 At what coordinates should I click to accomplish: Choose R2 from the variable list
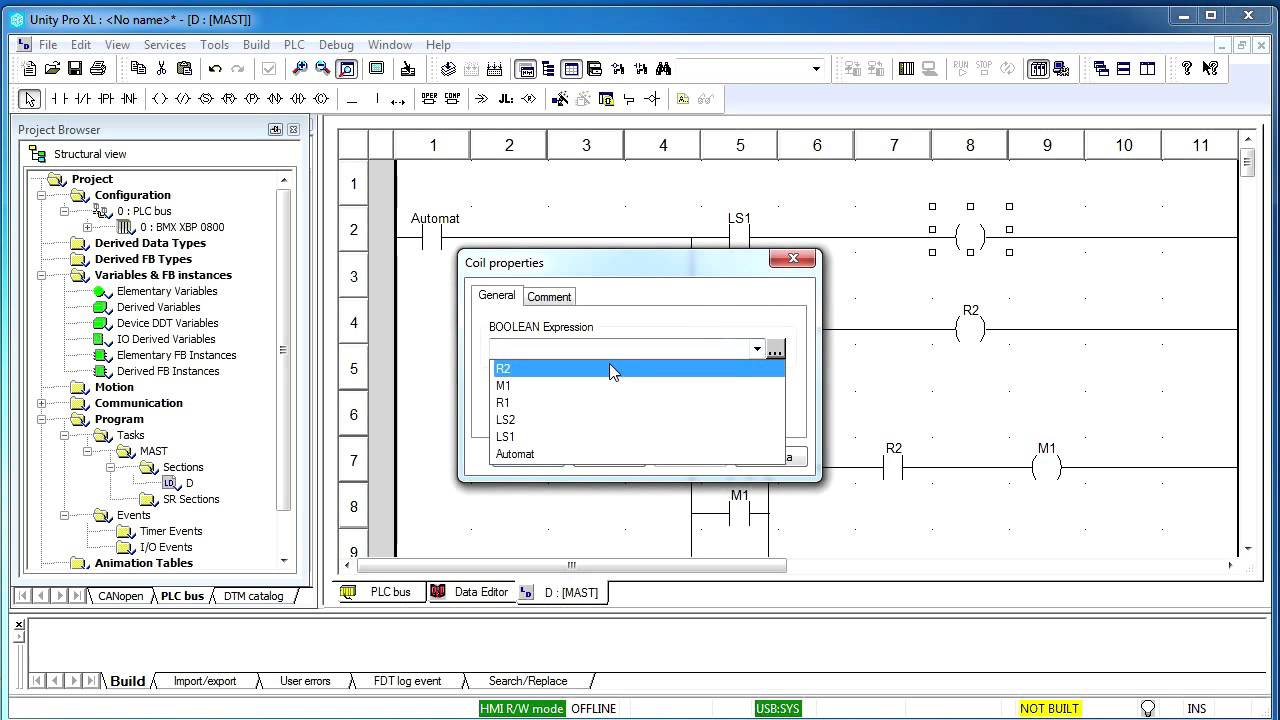pos(638,369)
